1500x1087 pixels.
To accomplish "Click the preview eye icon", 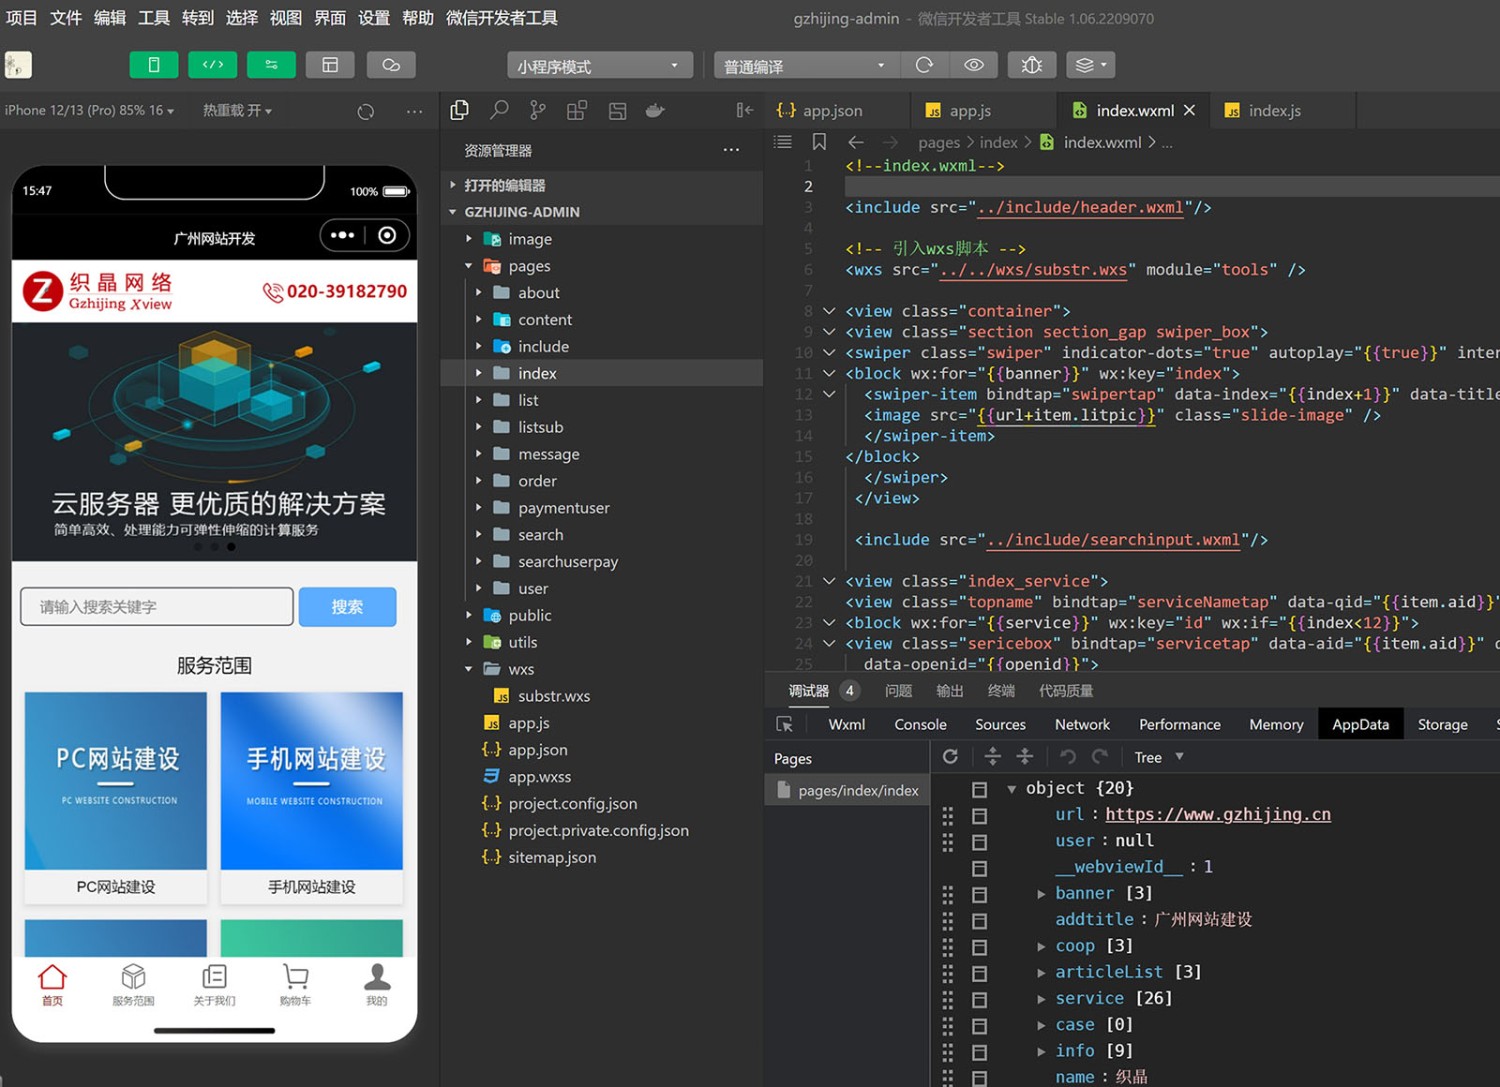I will [x=973, y=65].
